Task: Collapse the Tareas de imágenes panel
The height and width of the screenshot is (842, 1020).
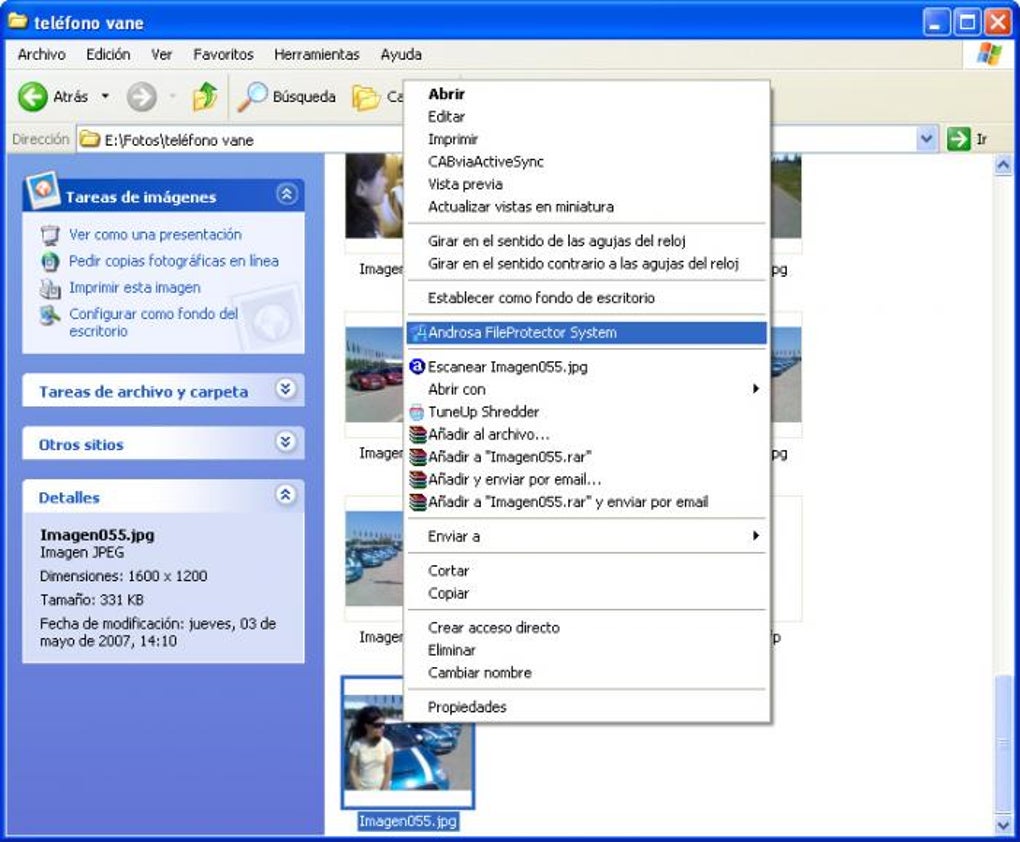Action: tap(287, 194)
